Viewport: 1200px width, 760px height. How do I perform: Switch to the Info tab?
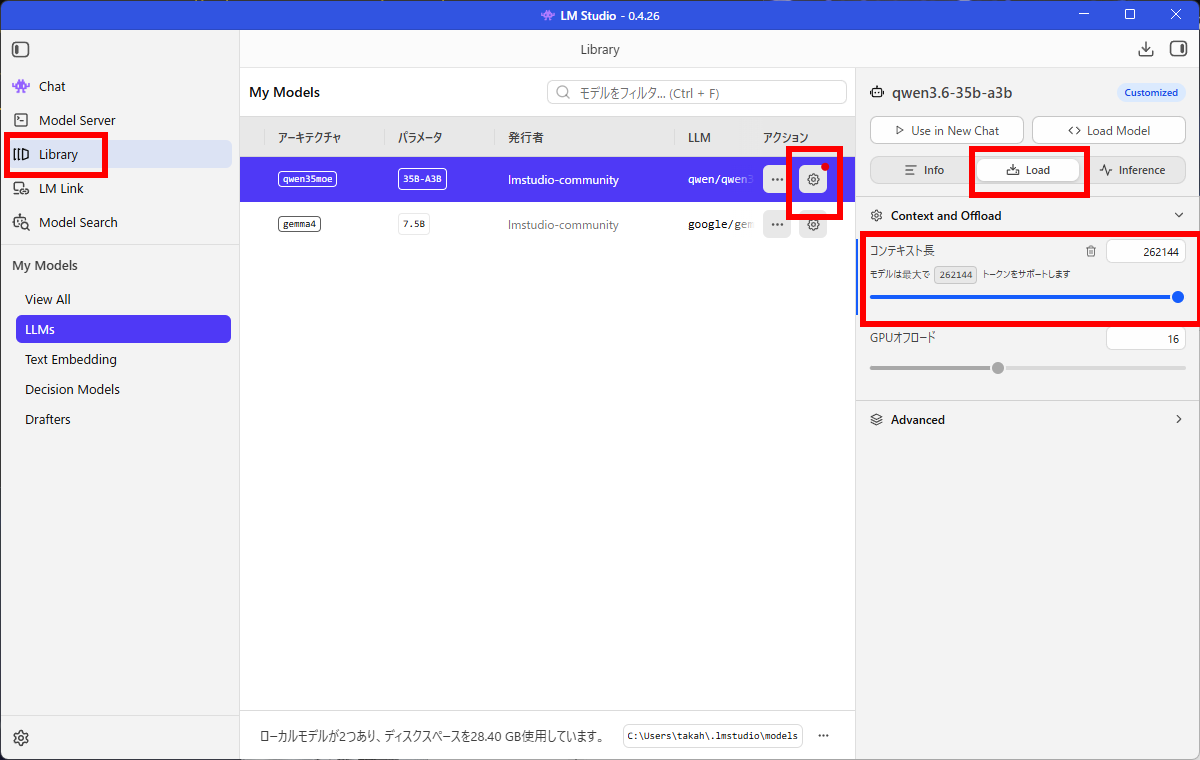tap(923, 170)
